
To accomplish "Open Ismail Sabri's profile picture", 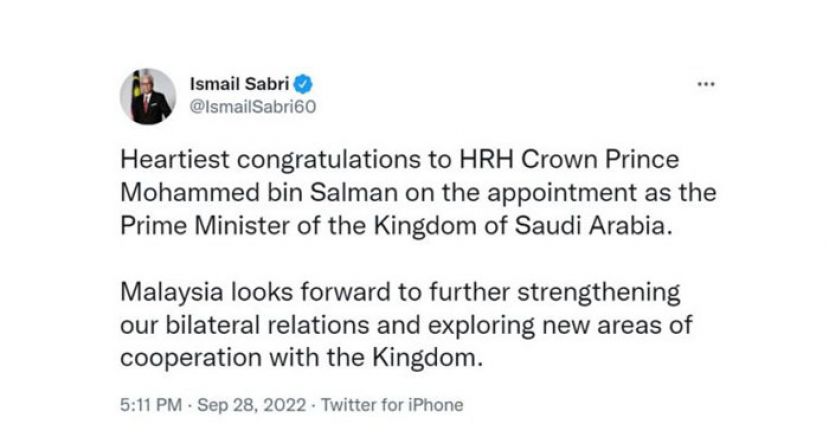I will (x=147, y=96).
